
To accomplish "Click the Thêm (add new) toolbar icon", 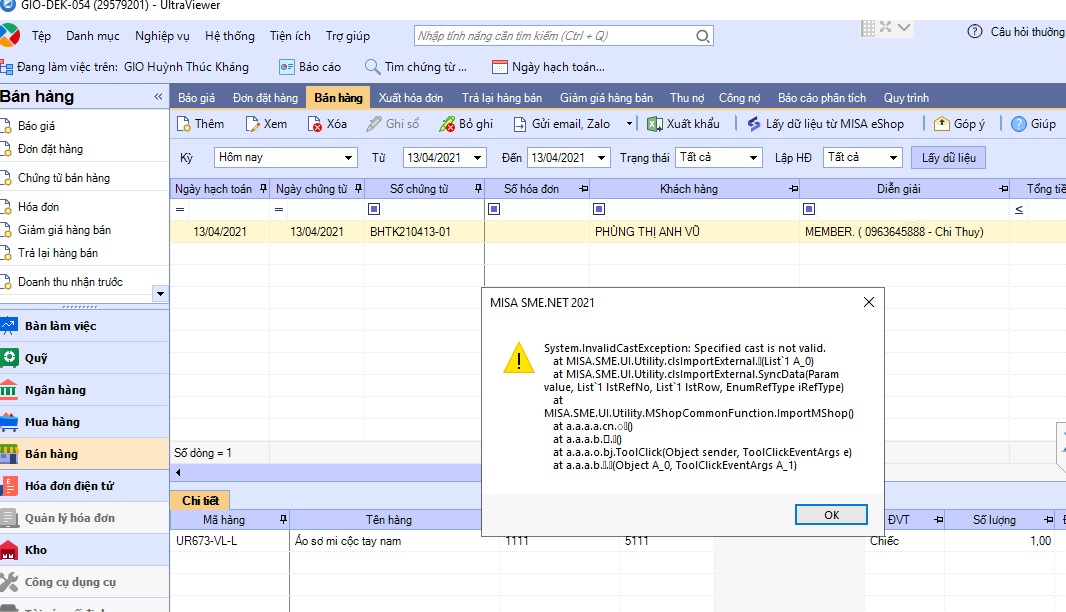I will (x=184, y=124).
